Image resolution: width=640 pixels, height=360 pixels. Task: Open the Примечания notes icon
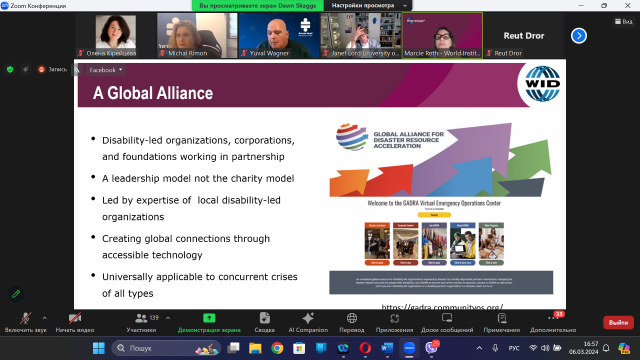pyautogui.click(x=502, y=322)
